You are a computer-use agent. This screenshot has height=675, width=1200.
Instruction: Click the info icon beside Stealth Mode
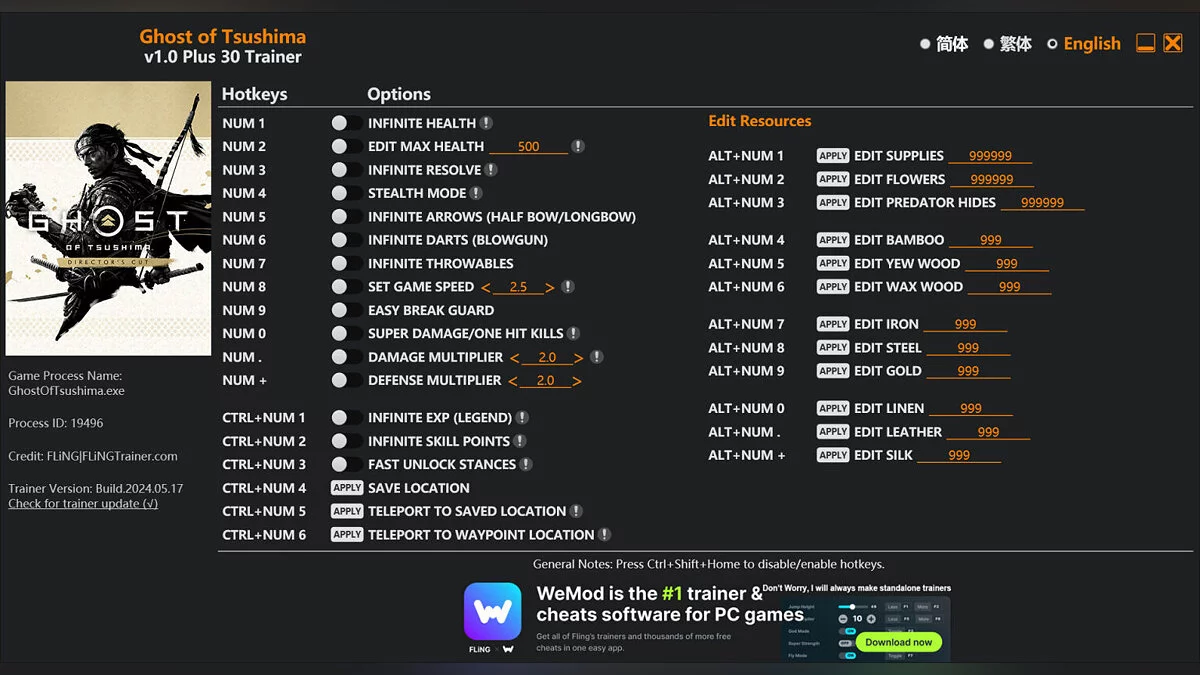tap(476, 193)
